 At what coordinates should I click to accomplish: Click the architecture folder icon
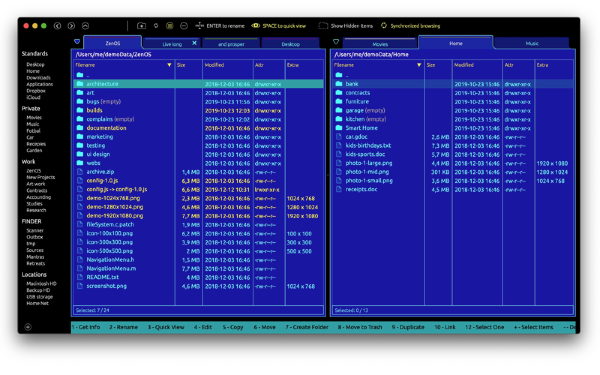pyautogui.click(x=80, y=83)
